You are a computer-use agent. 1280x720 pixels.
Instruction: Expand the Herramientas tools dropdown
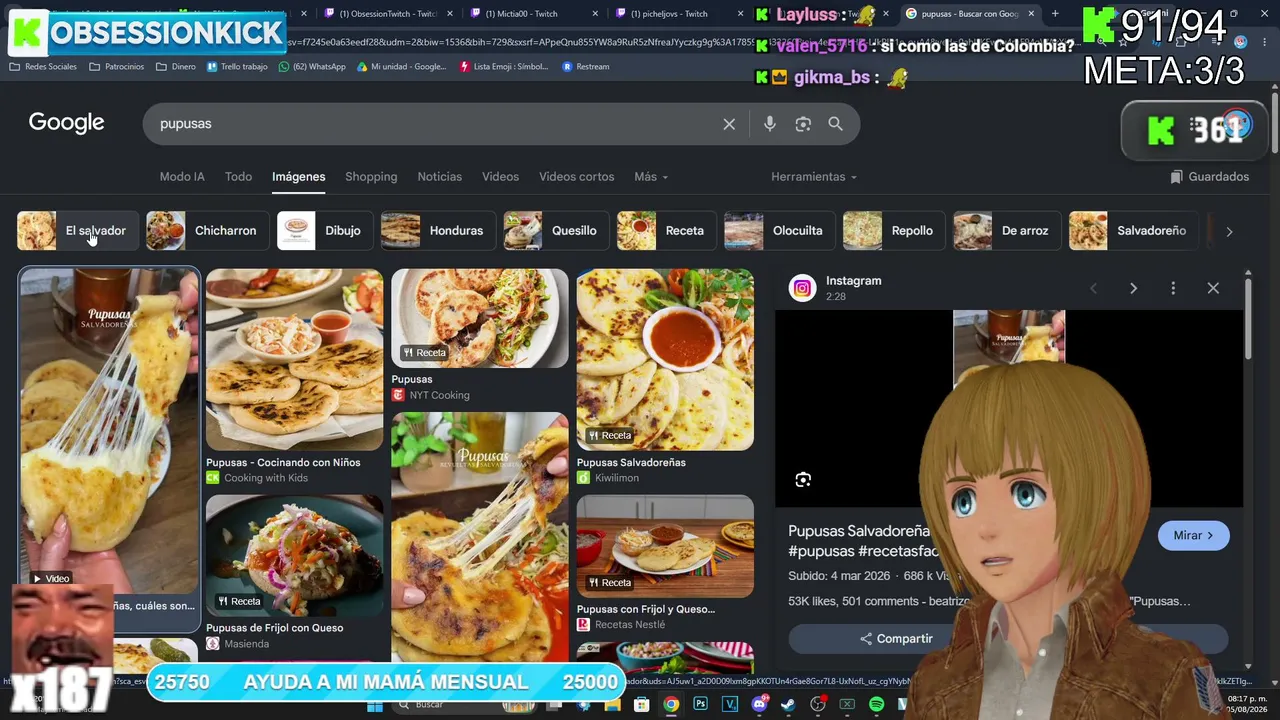pyautogui.click(x=814, y=177)
